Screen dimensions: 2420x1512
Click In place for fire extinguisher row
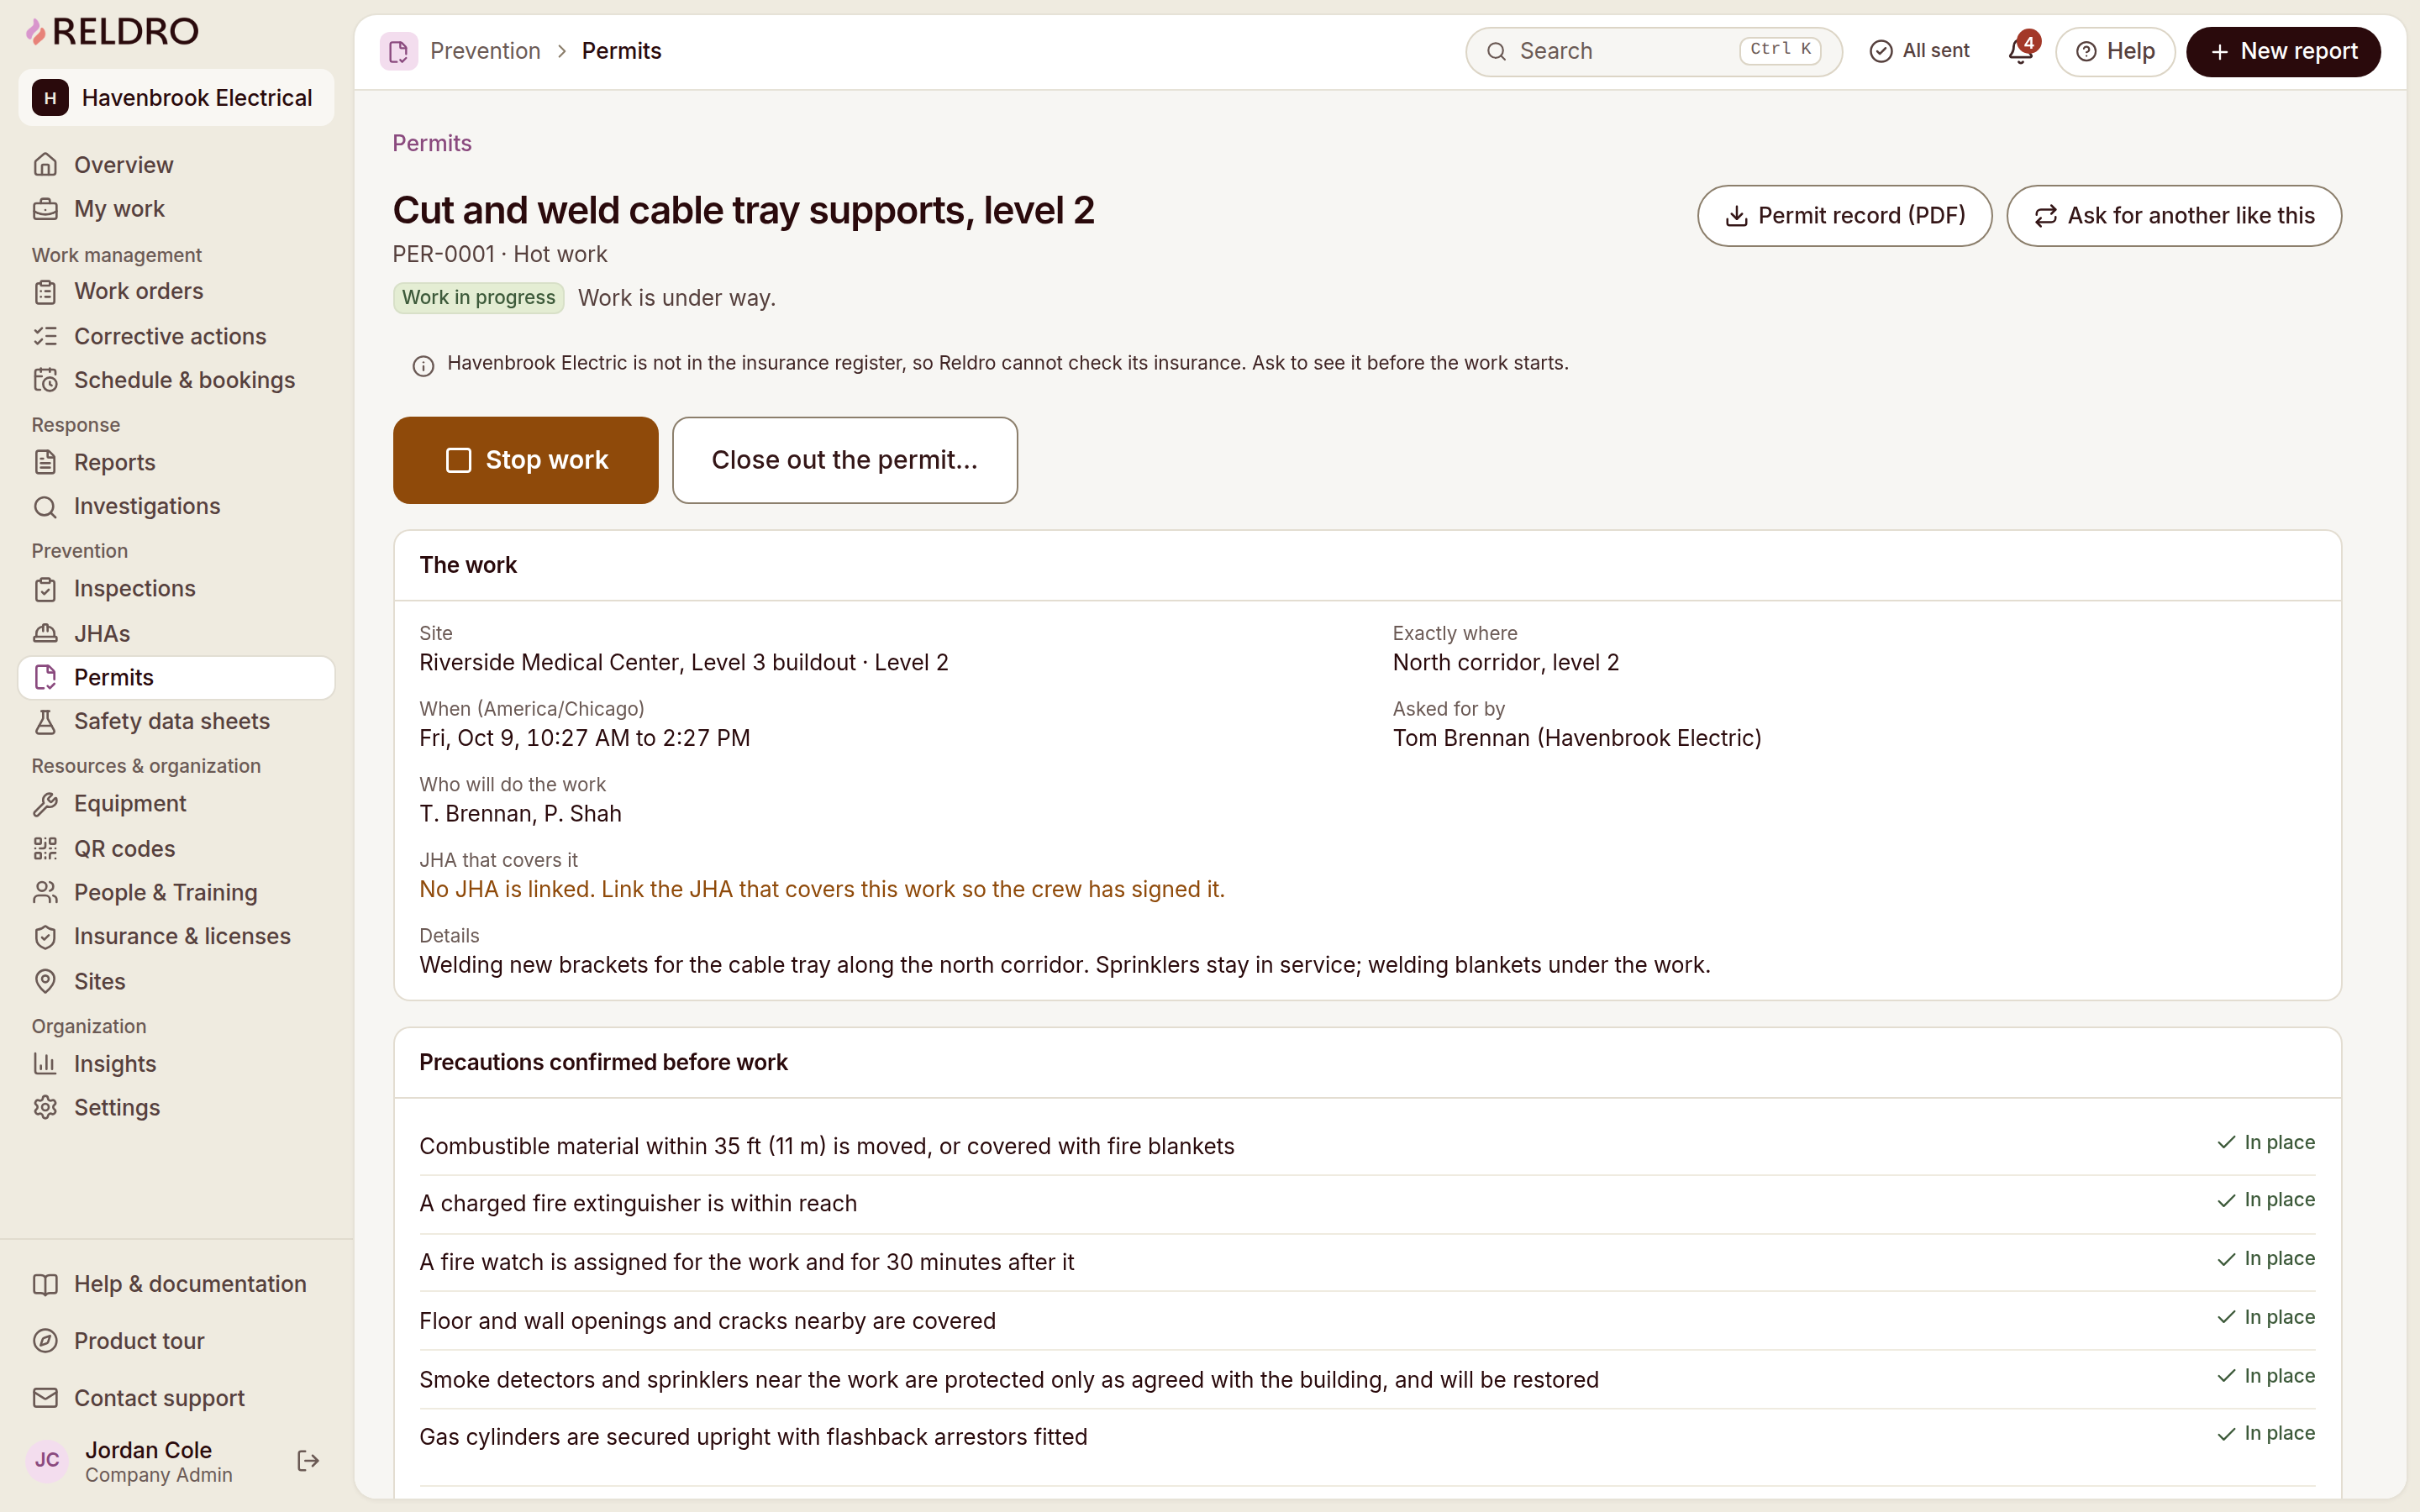point(2266,1200)
